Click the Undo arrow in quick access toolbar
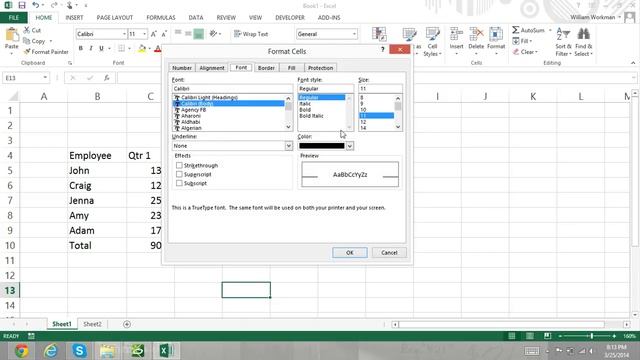 [36, 6]
